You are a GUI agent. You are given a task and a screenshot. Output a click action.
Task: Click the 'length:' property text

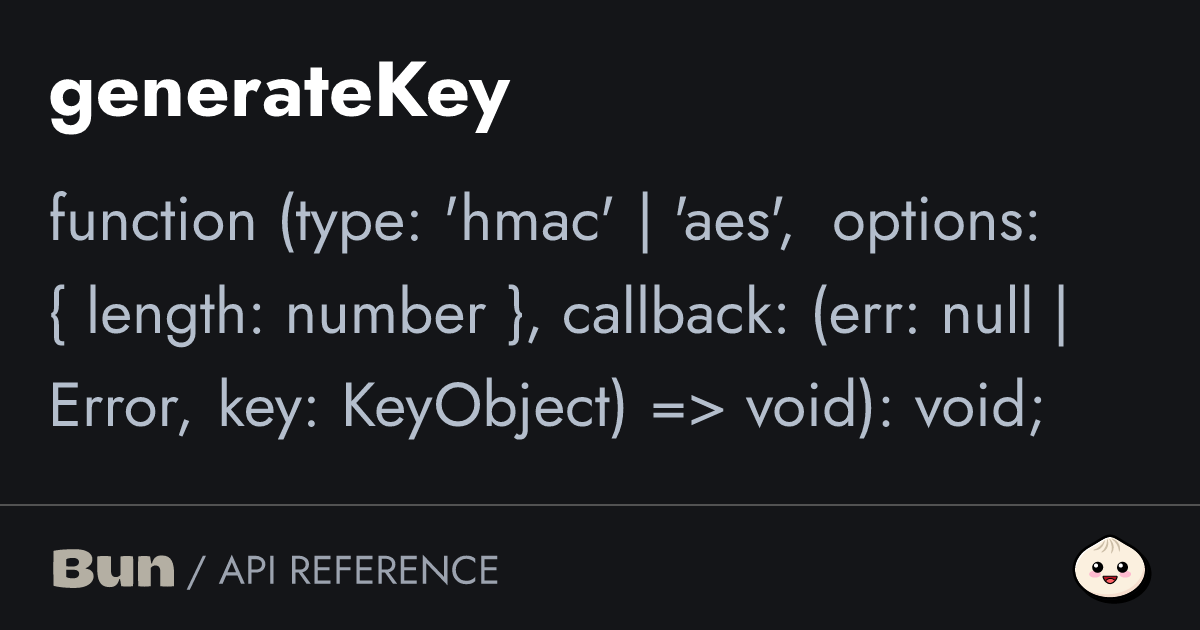[178, 314]
